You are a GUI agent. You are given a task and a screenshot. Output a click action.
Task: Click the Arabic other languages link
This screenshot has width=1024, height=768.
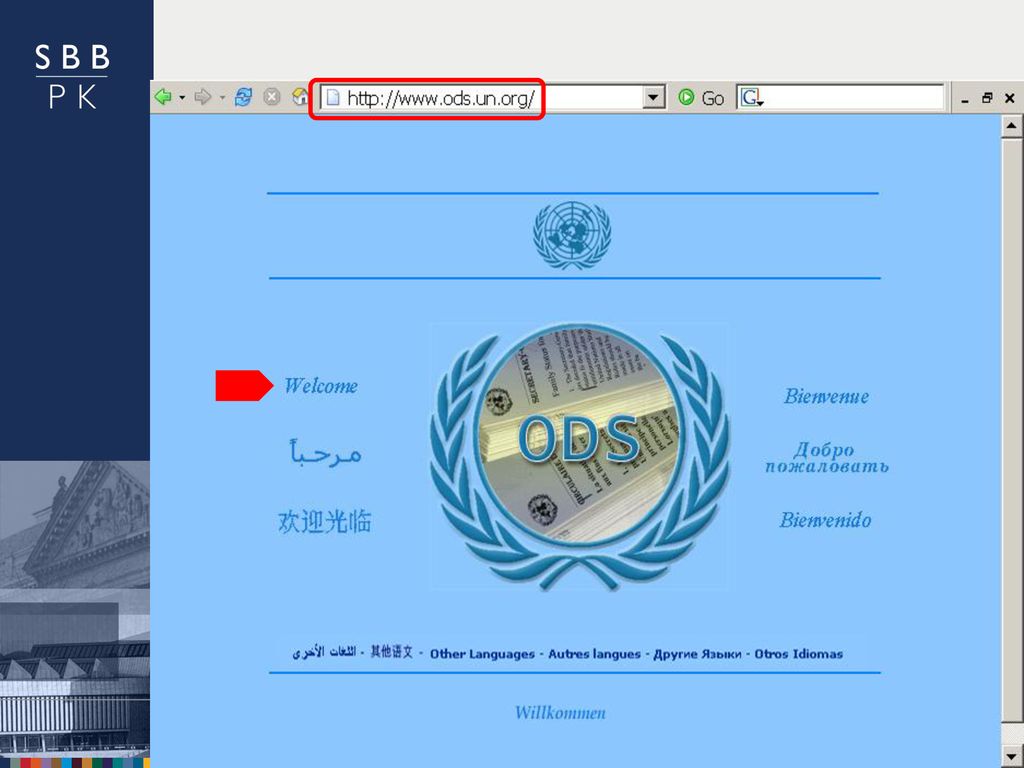tap(324, 652)
